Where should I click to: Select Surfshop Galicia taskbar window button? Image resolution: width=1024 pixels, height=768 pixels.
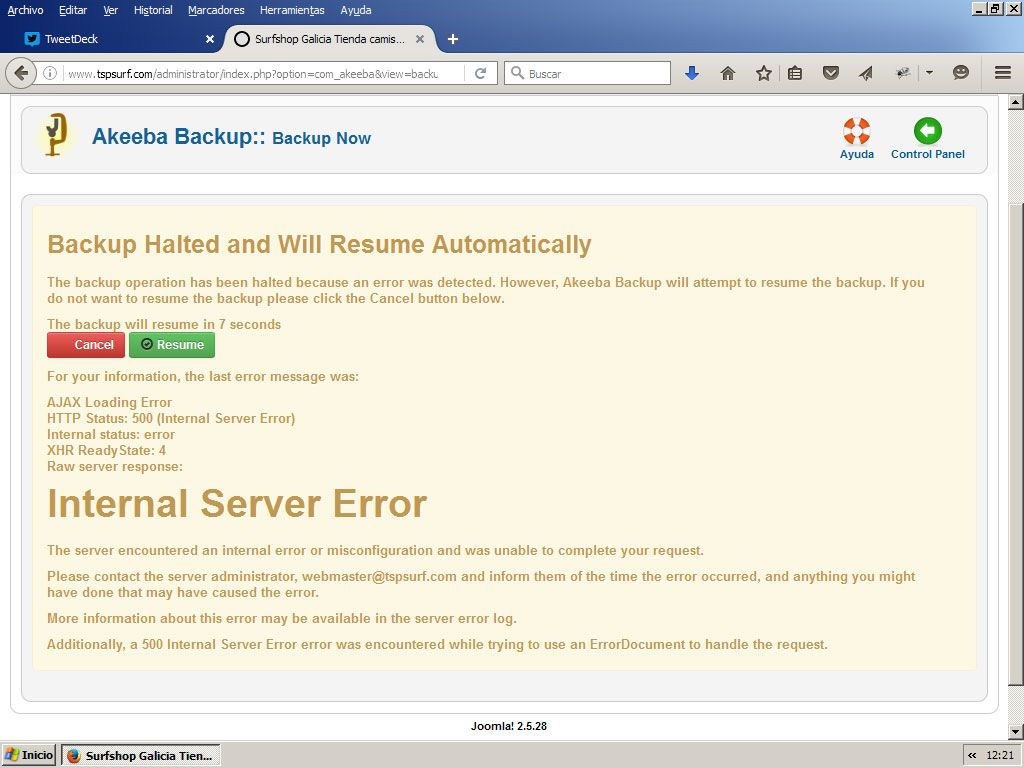click(x=141, y=756)
